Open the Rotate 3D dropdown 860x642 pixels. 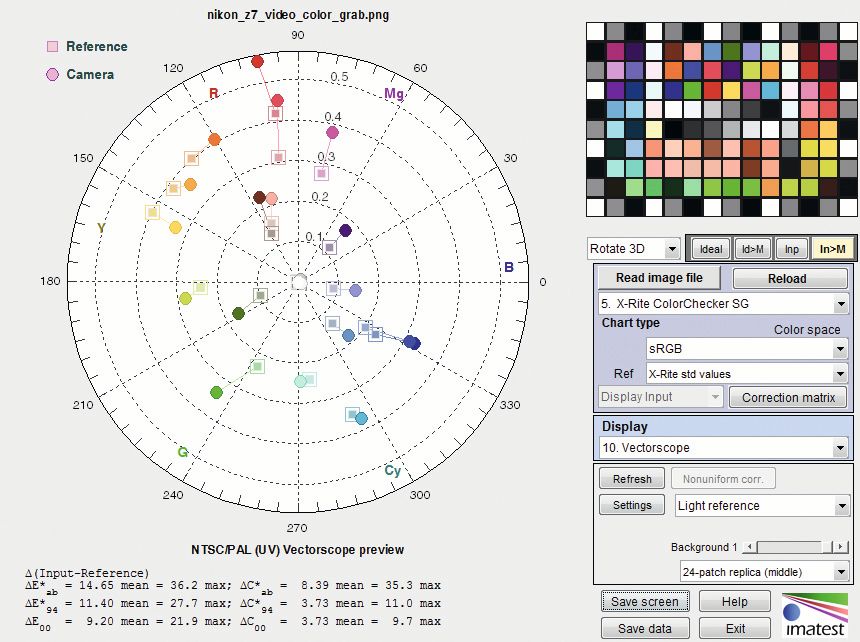634,249
